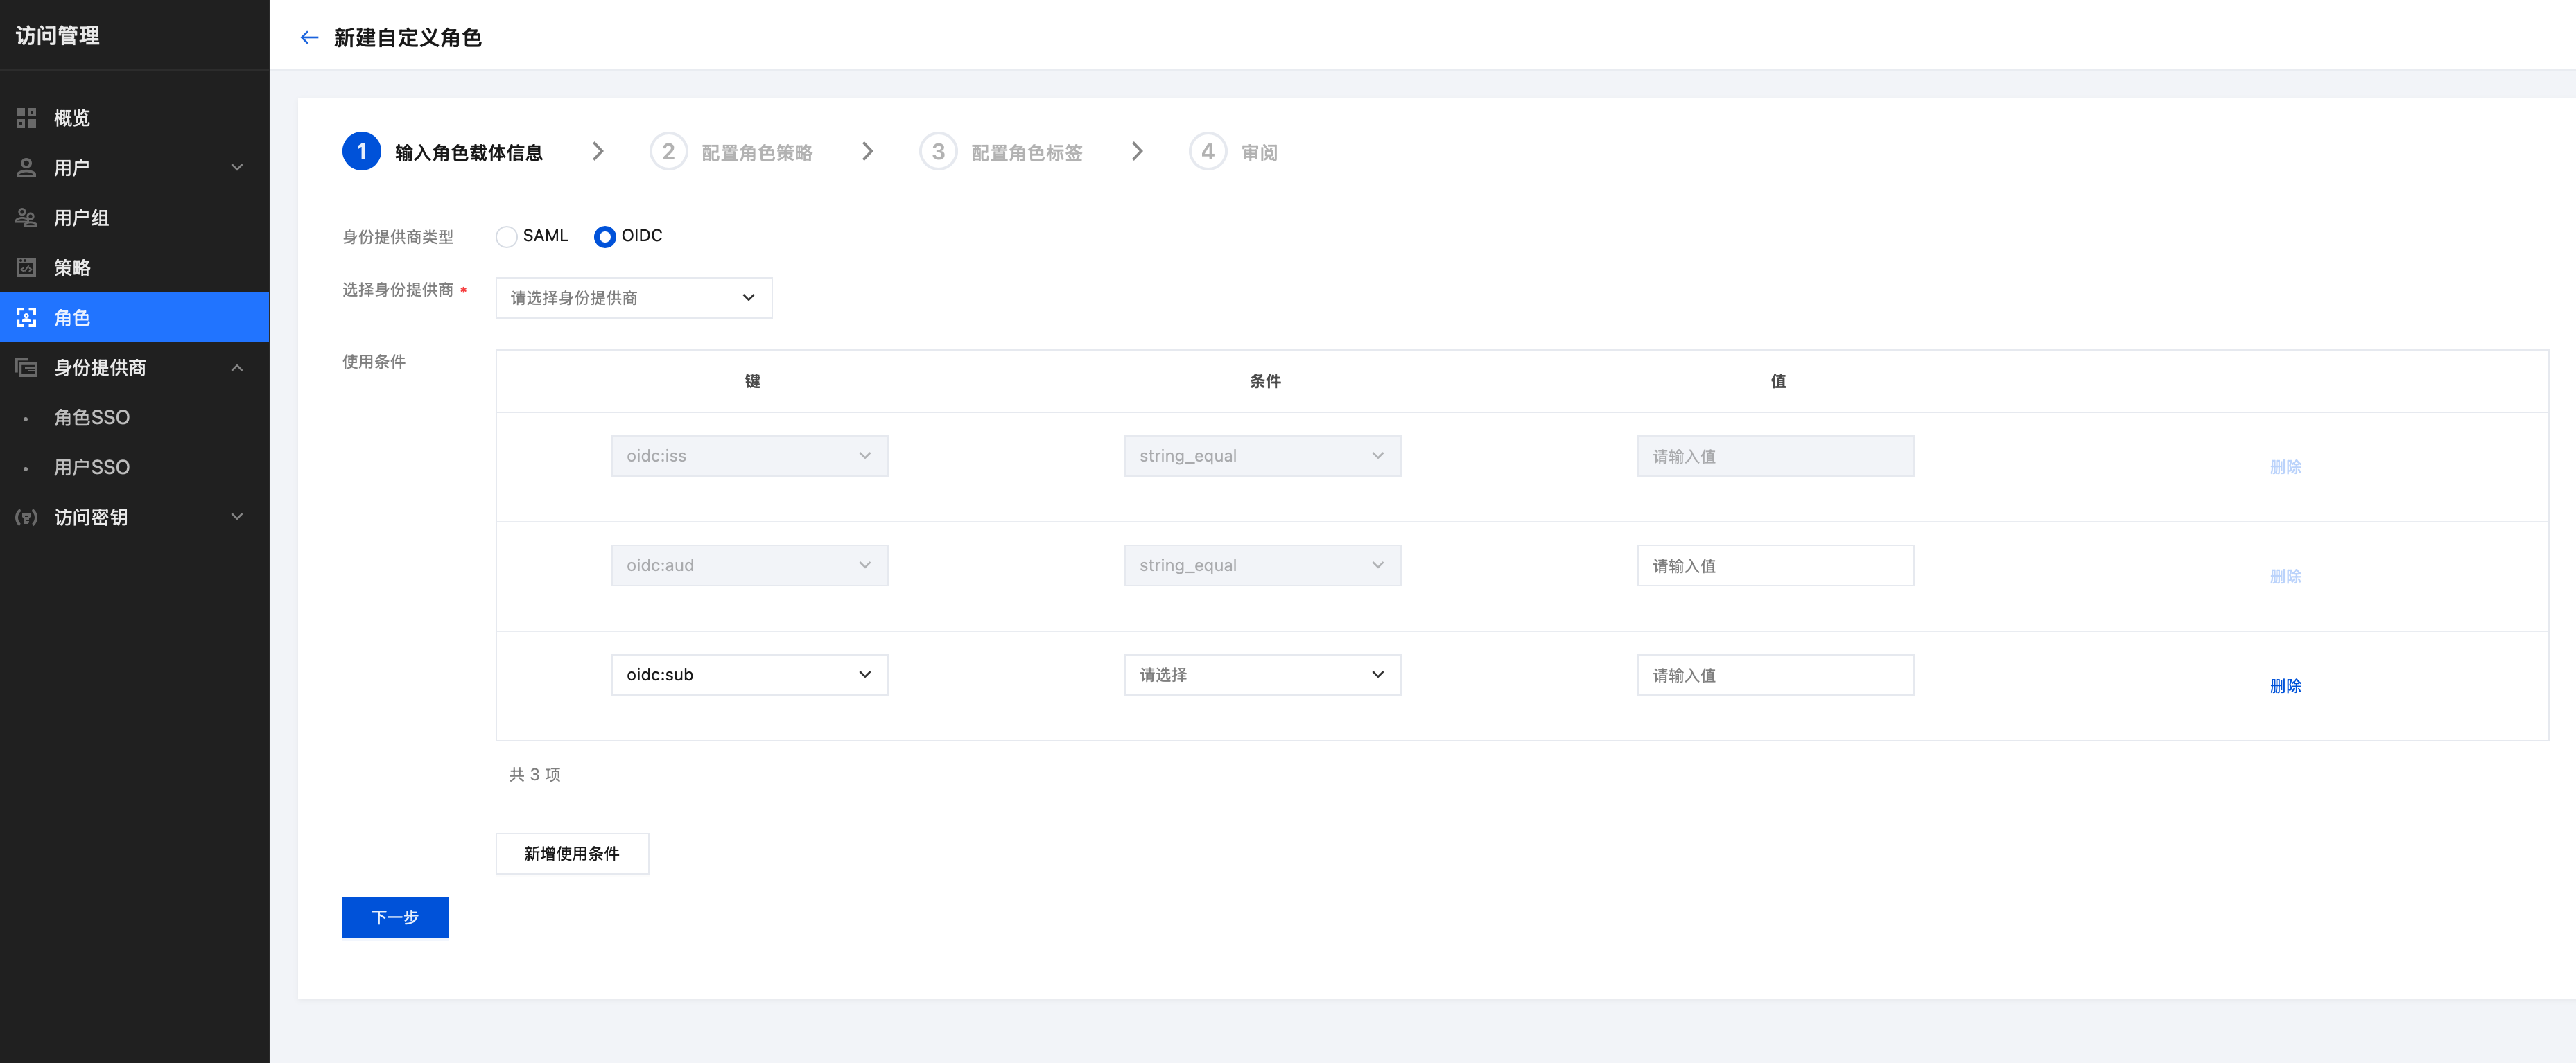Open the 请选择 condition dropdown
Image resolution: width=2576 pixels, height=1063 pixels.
coord(1262,675)
